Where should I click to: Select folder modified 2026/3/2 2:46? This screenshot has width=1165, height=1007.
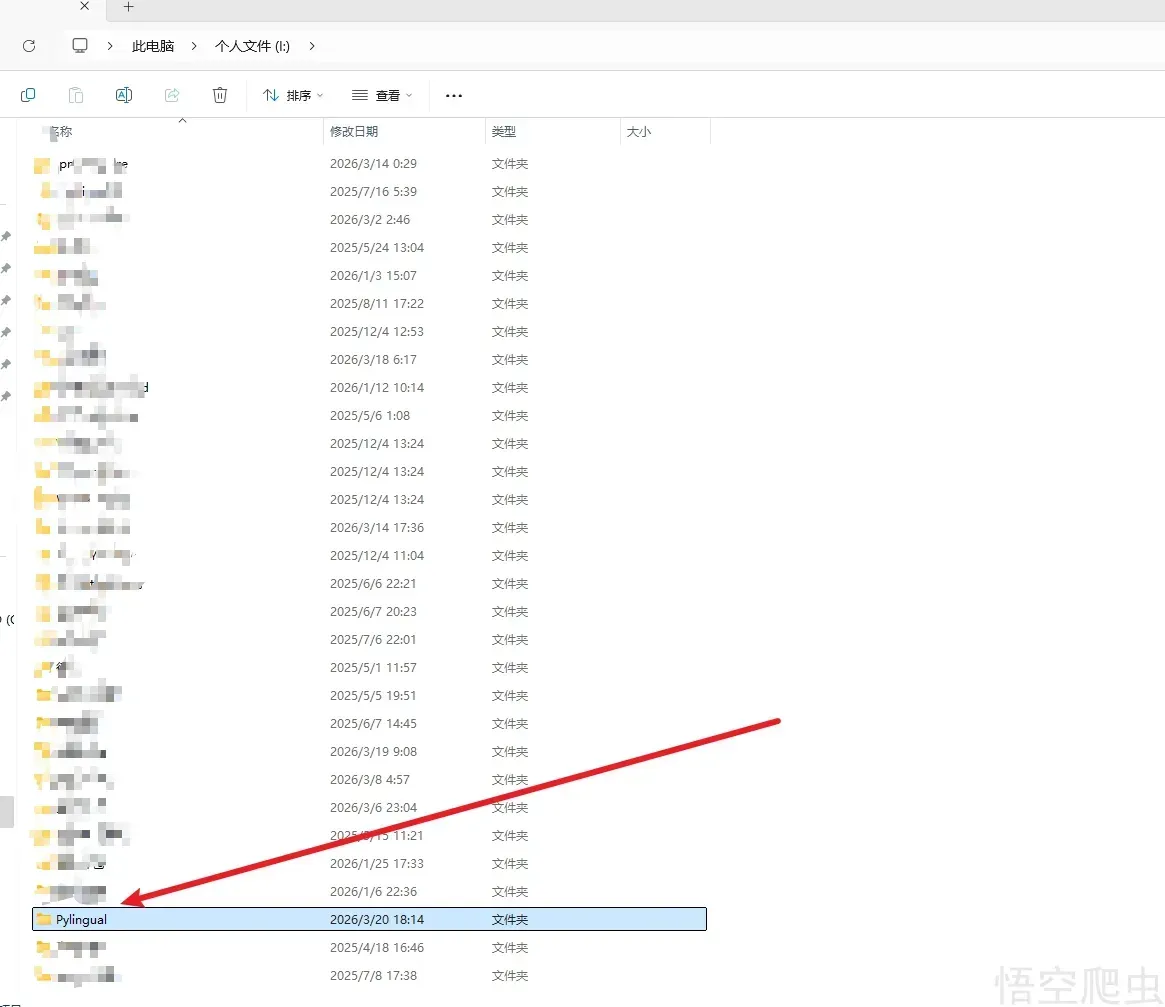[x=369, y=220]
